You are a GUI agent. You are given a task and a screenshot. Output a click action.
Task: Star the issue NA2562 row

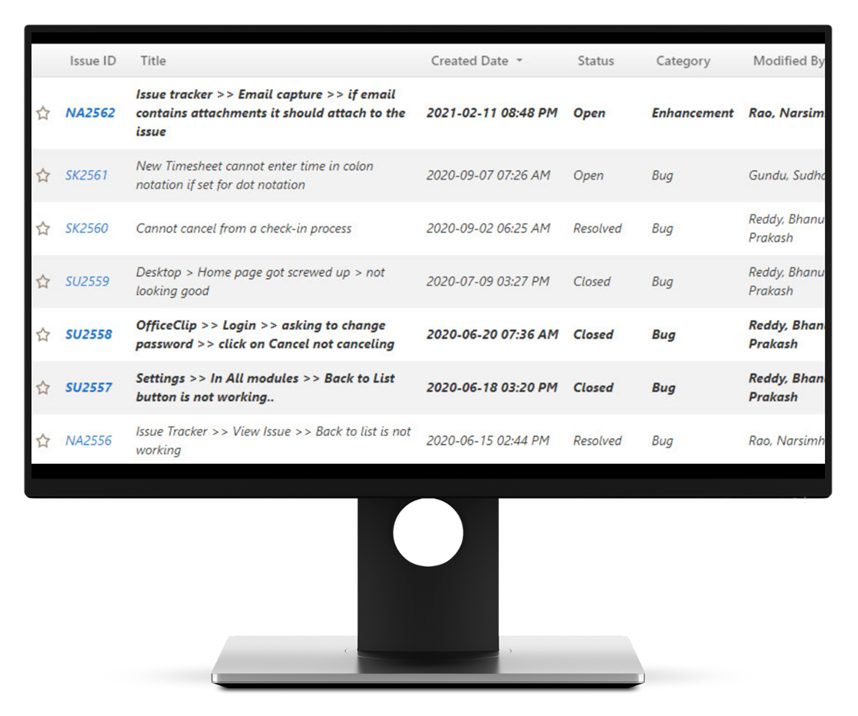(43, 113)
